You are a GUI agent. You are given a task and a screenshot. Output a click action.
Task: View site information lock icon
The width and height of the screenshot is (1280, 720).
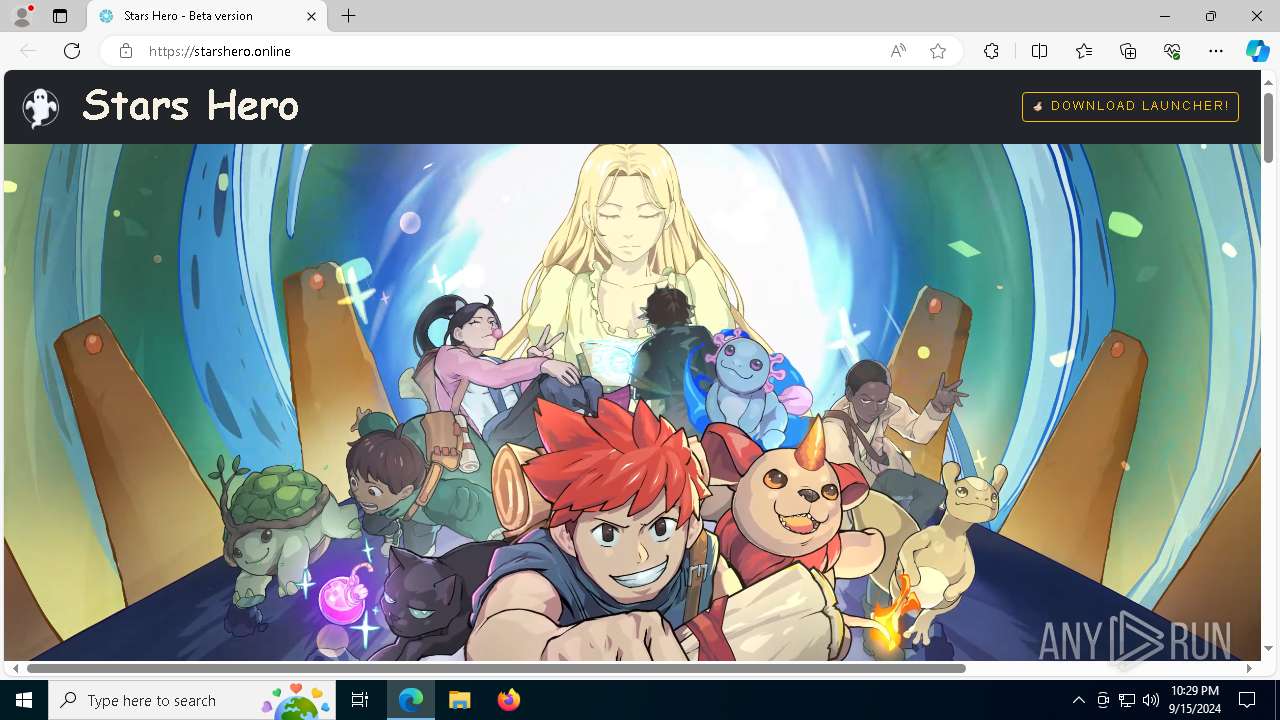pyautogui.click(x=126, y=51)
